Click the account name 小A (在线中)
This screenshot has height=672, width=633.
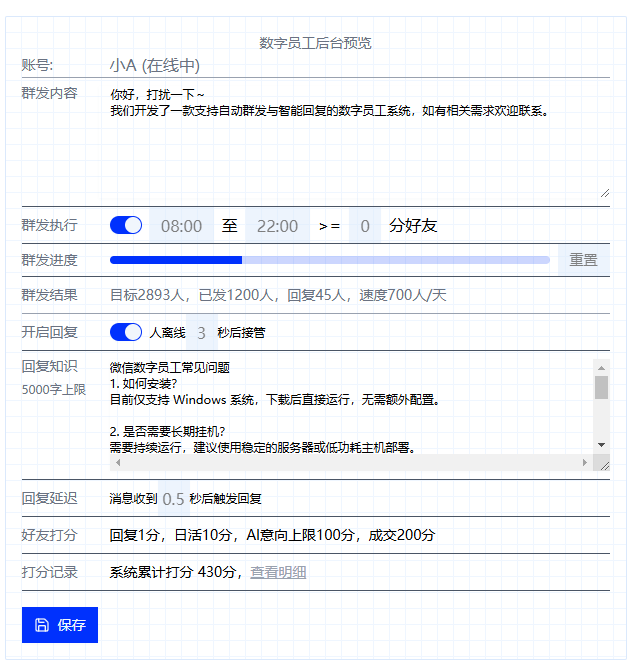(155, 65)
